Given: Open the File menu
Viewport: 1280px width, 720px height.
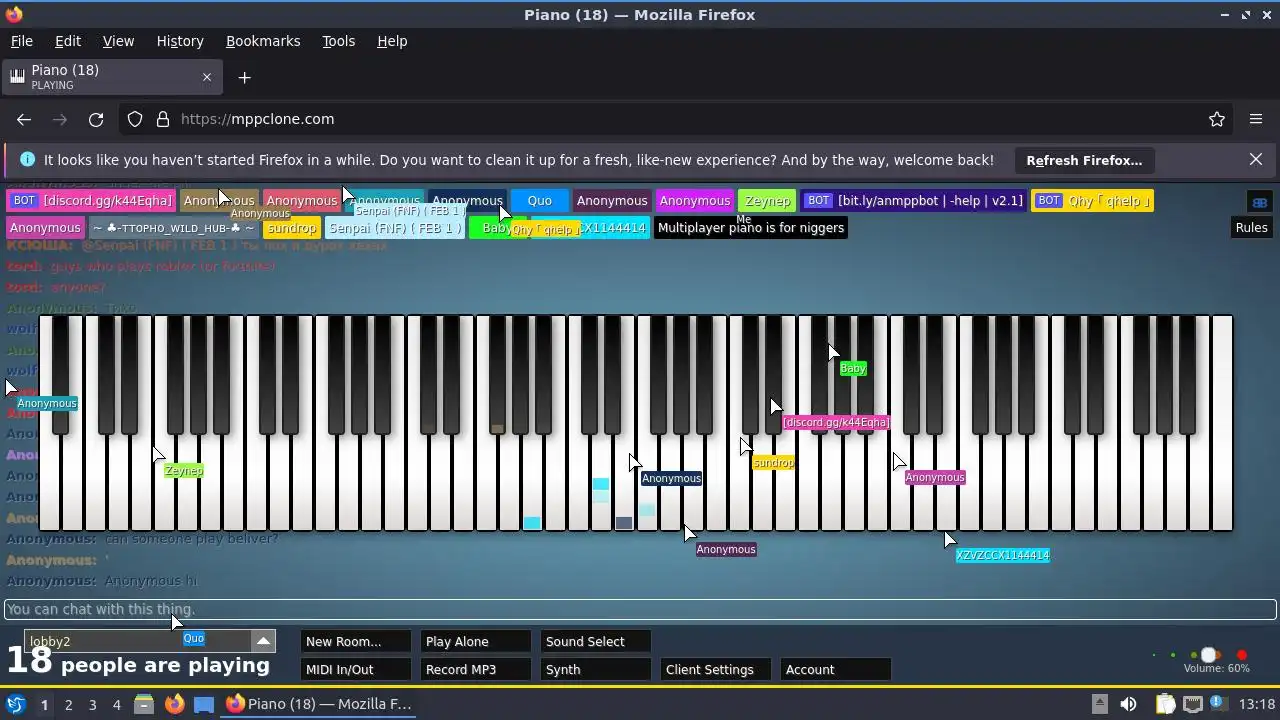Looking at the screenshot, I should pyautogui.click(x=21, y=41).
